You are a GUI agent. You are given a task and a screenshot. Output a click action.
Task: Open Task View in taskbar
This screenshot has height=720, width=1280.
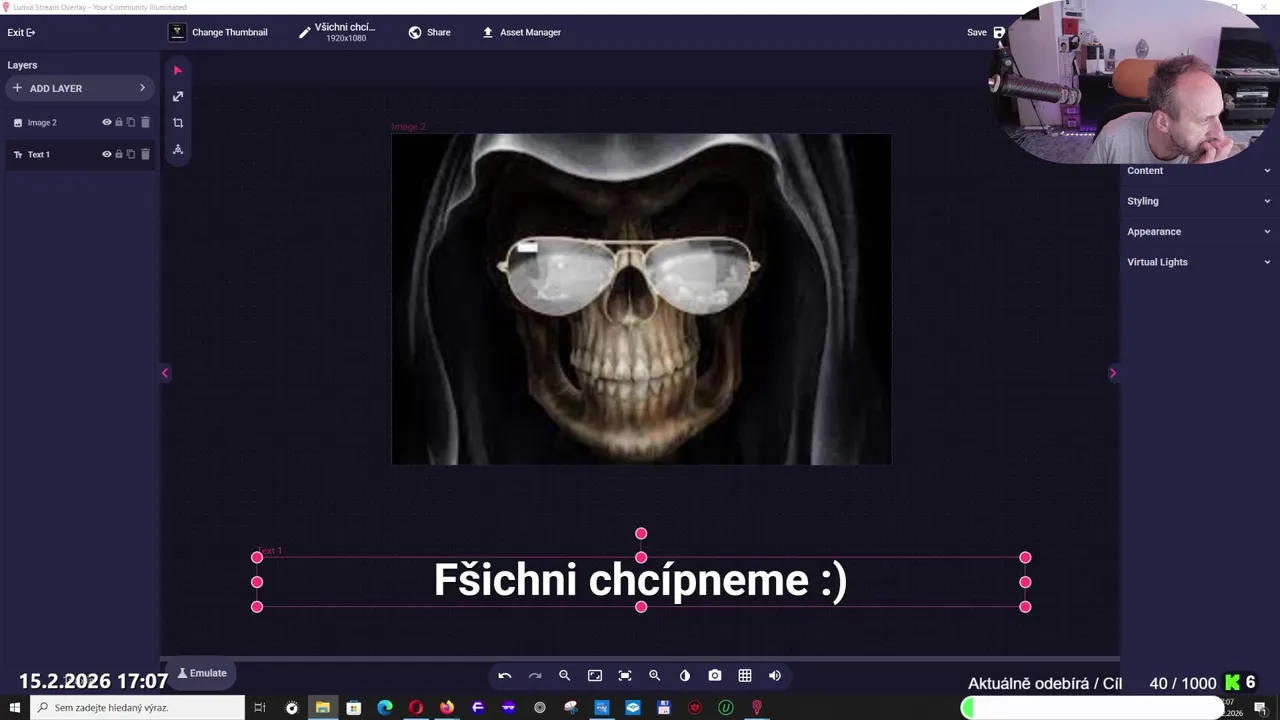point(260,708)
